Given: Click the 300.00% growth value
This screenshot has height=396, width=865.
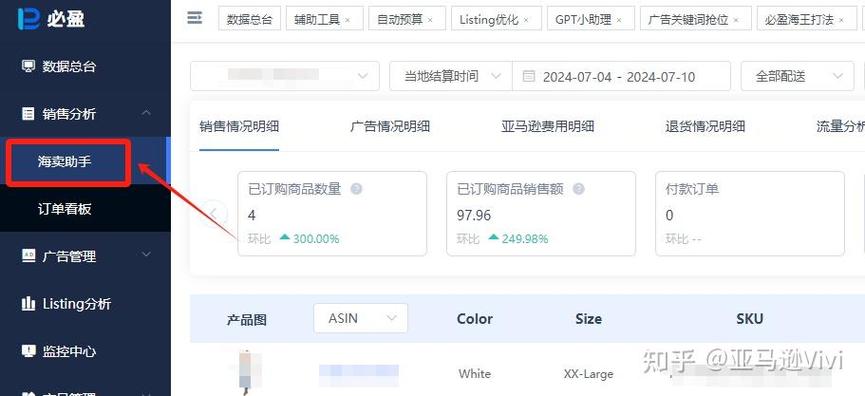Looking at the screenshot, I should click(x=316, y=239).
